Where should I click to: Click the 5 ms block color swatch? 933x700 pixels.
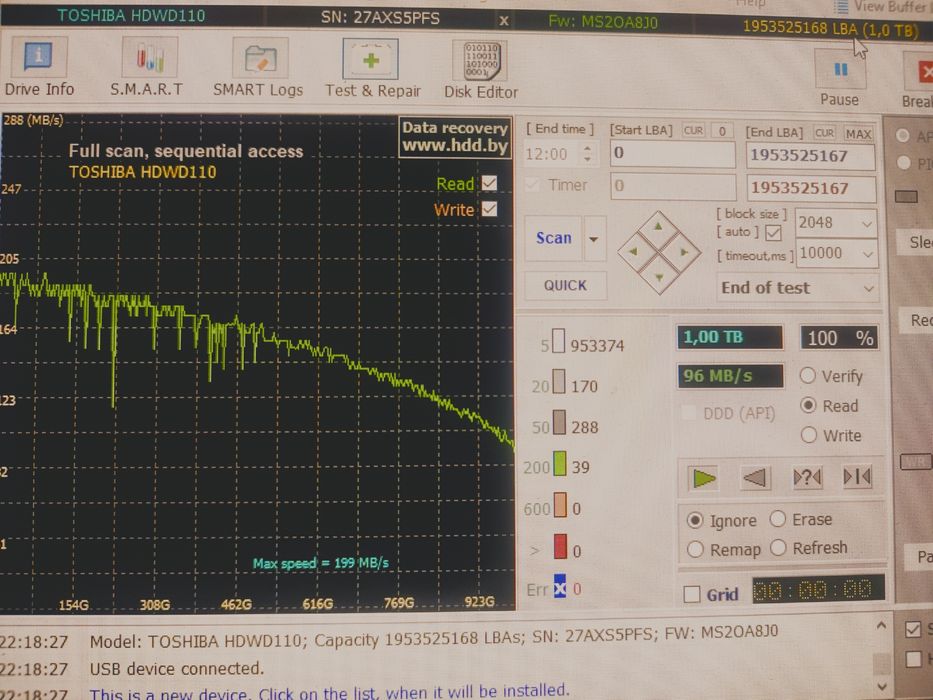pos(559,340)
